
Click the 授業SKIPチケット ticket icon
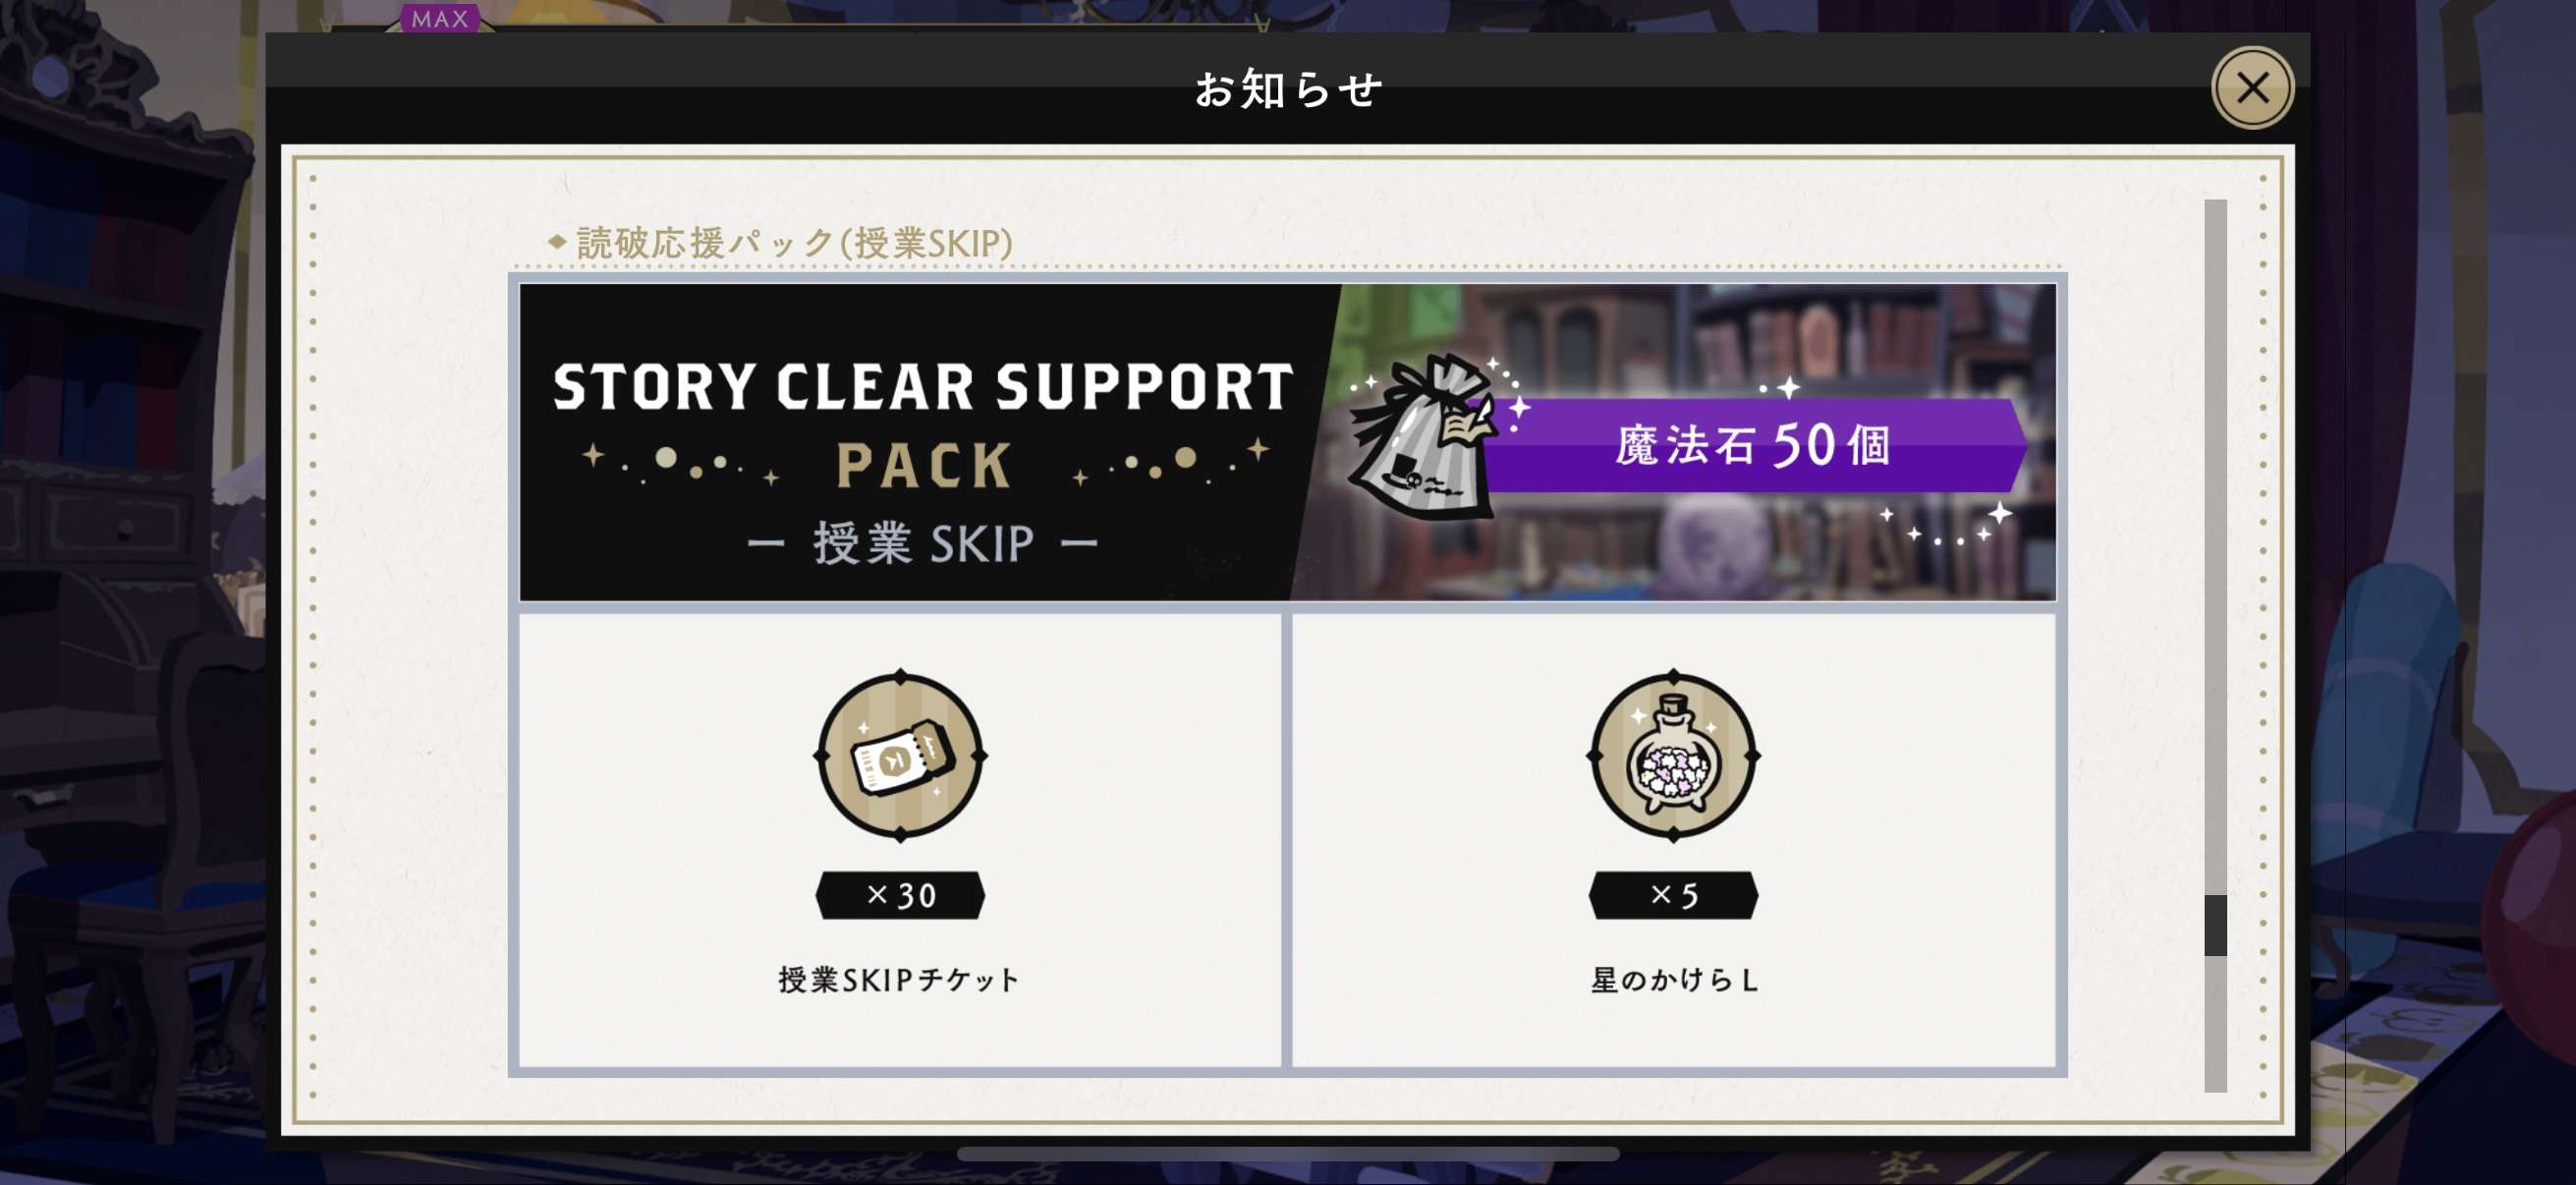point(900,756)
